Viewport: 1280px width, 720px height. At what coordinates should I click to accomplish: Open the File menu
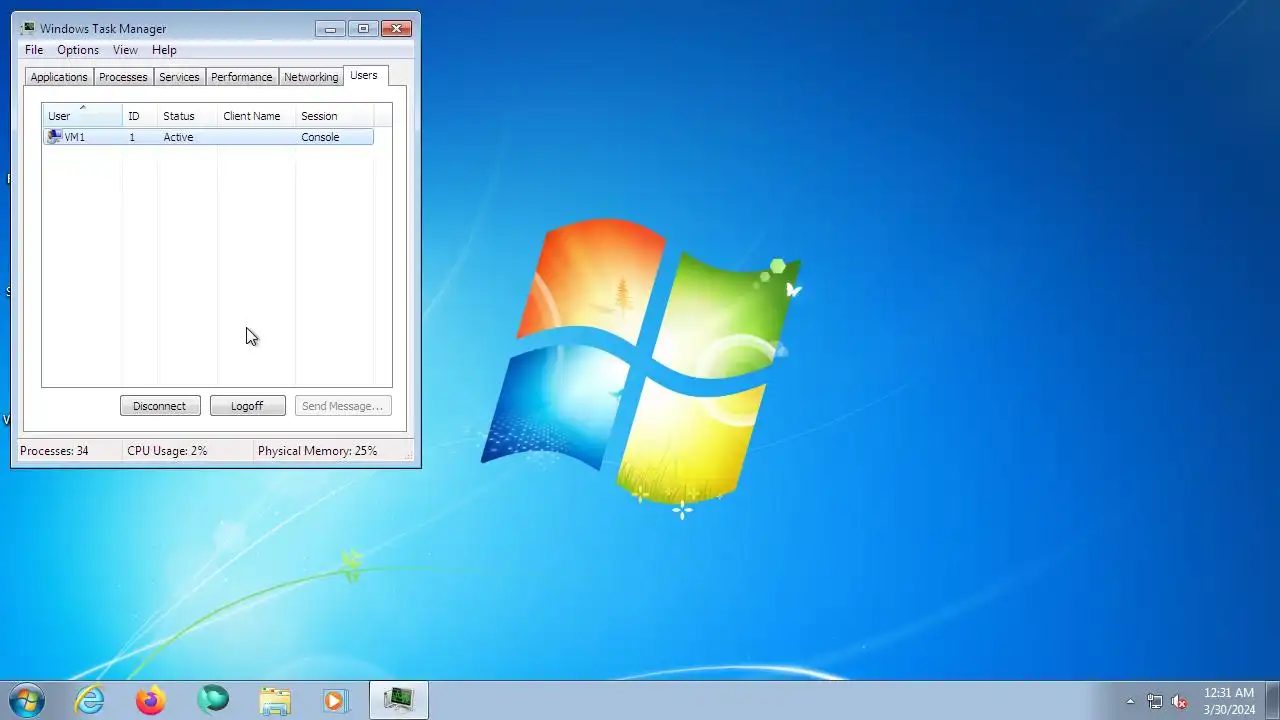(x=34, y=50)
